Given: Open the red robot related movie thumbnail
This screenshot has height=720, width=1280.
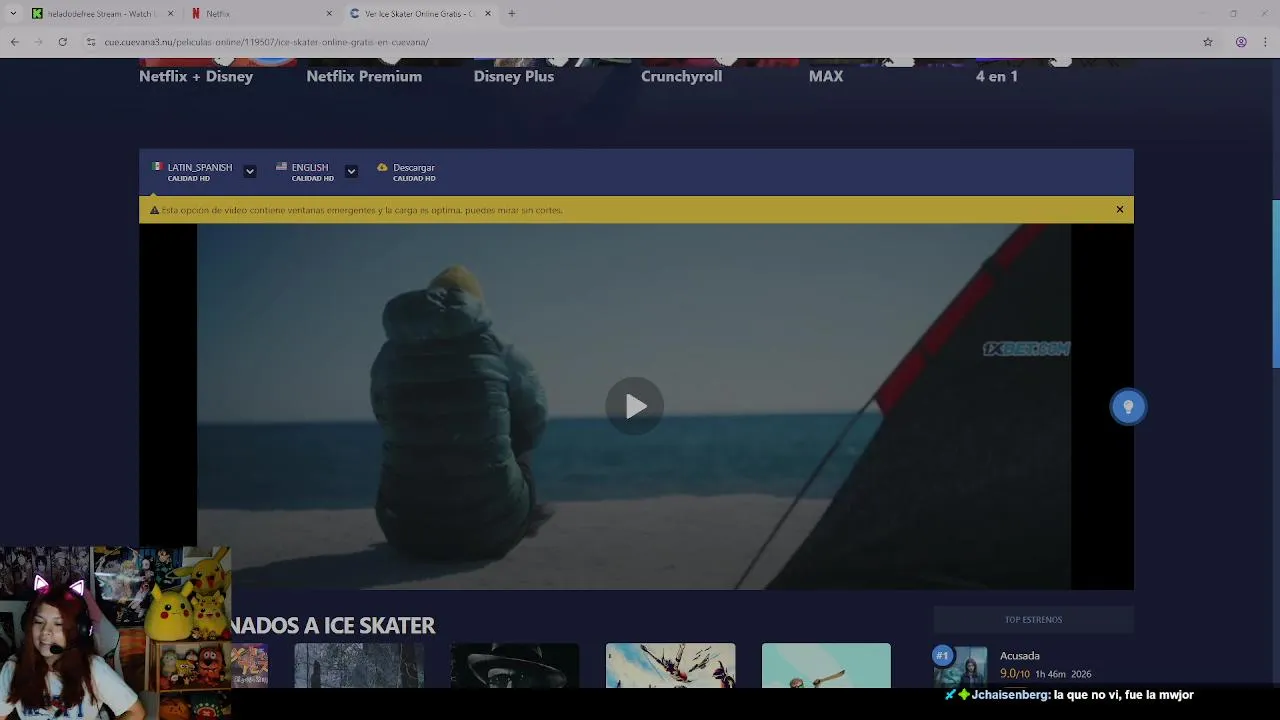Looking at the screenshot, I should 670,666.
